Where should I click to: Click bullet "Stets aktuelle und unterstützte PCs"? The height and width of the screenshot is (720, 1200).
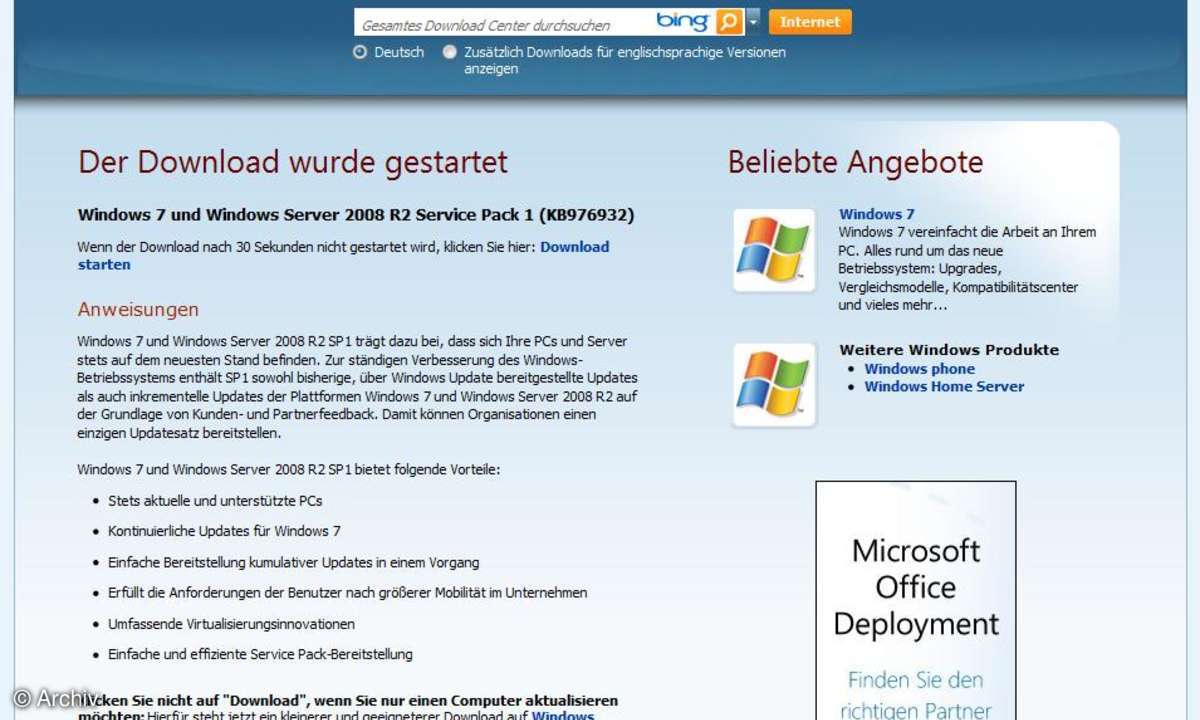pyautogui.click(x=215, y=501)
